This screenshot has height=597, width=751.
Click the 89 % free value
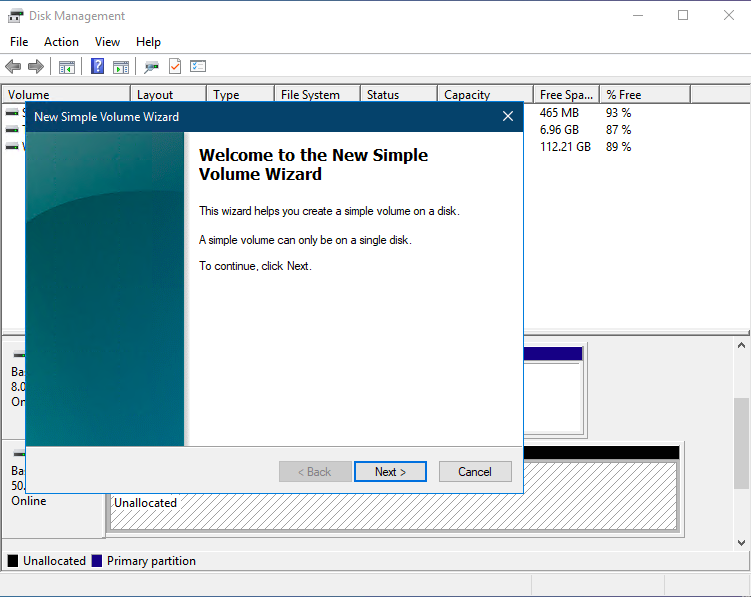click(x=618, y=147)
